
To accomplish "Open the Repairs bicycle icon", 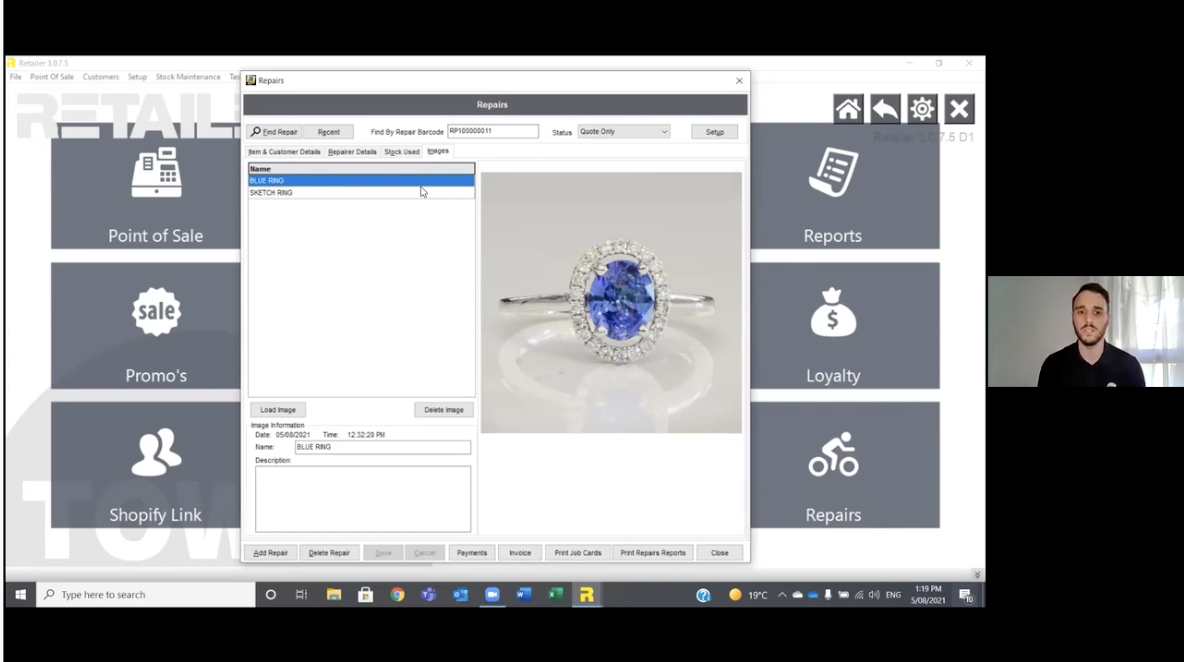I will (833, 452).
